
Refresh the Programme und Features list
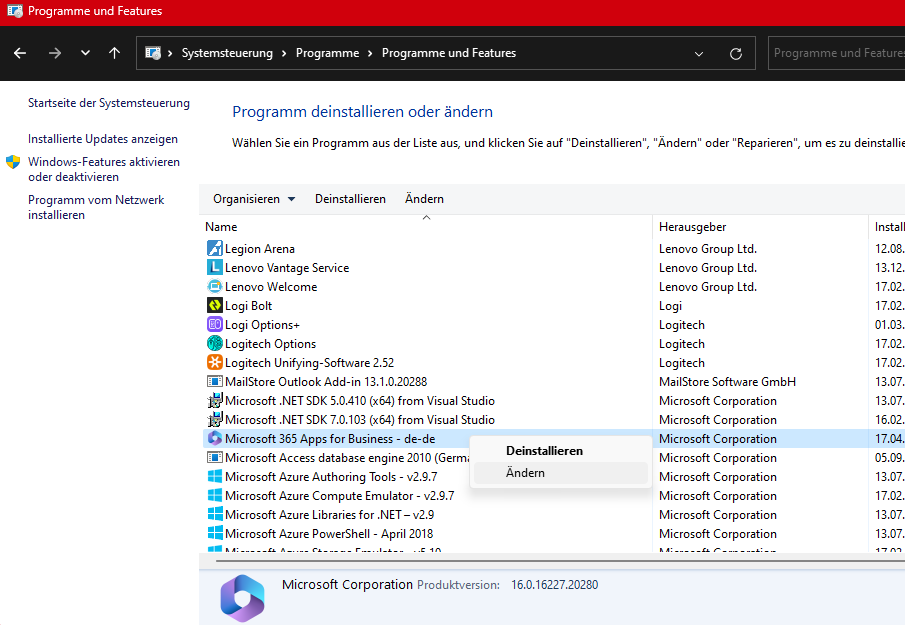(x=736, y=54)
